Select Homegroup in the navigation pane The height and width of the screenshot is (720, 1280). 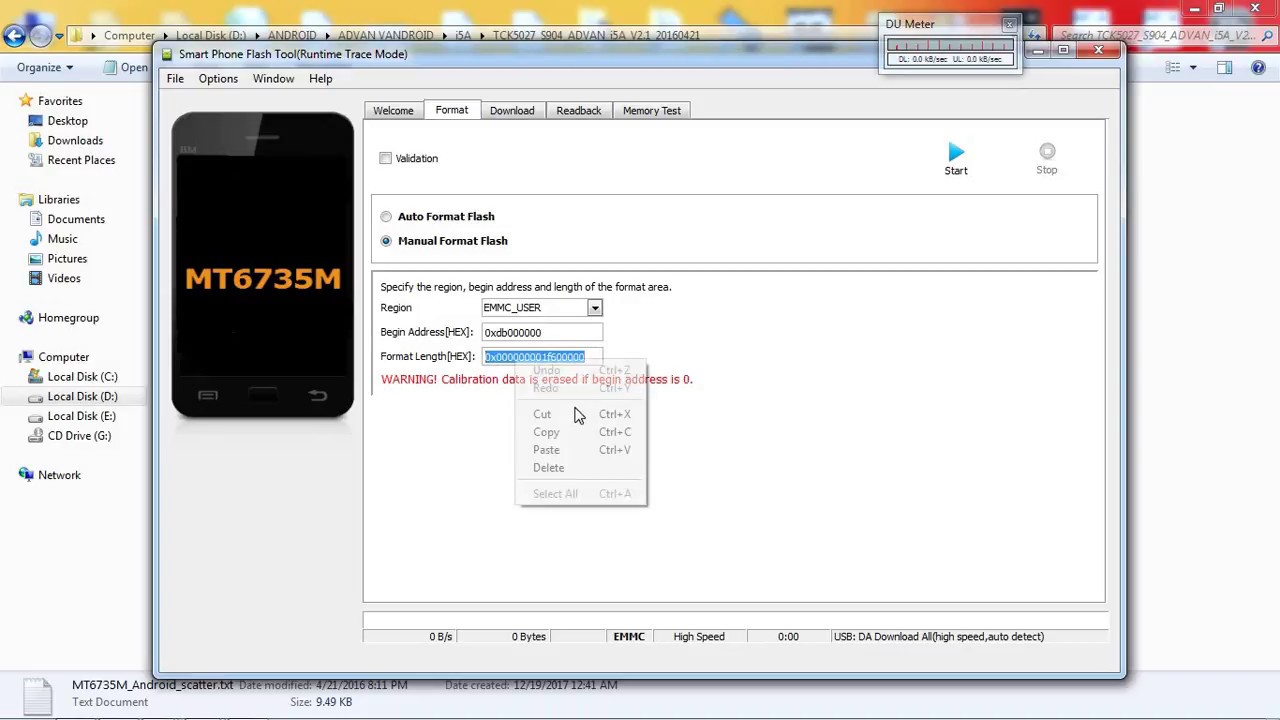[68, 318]
